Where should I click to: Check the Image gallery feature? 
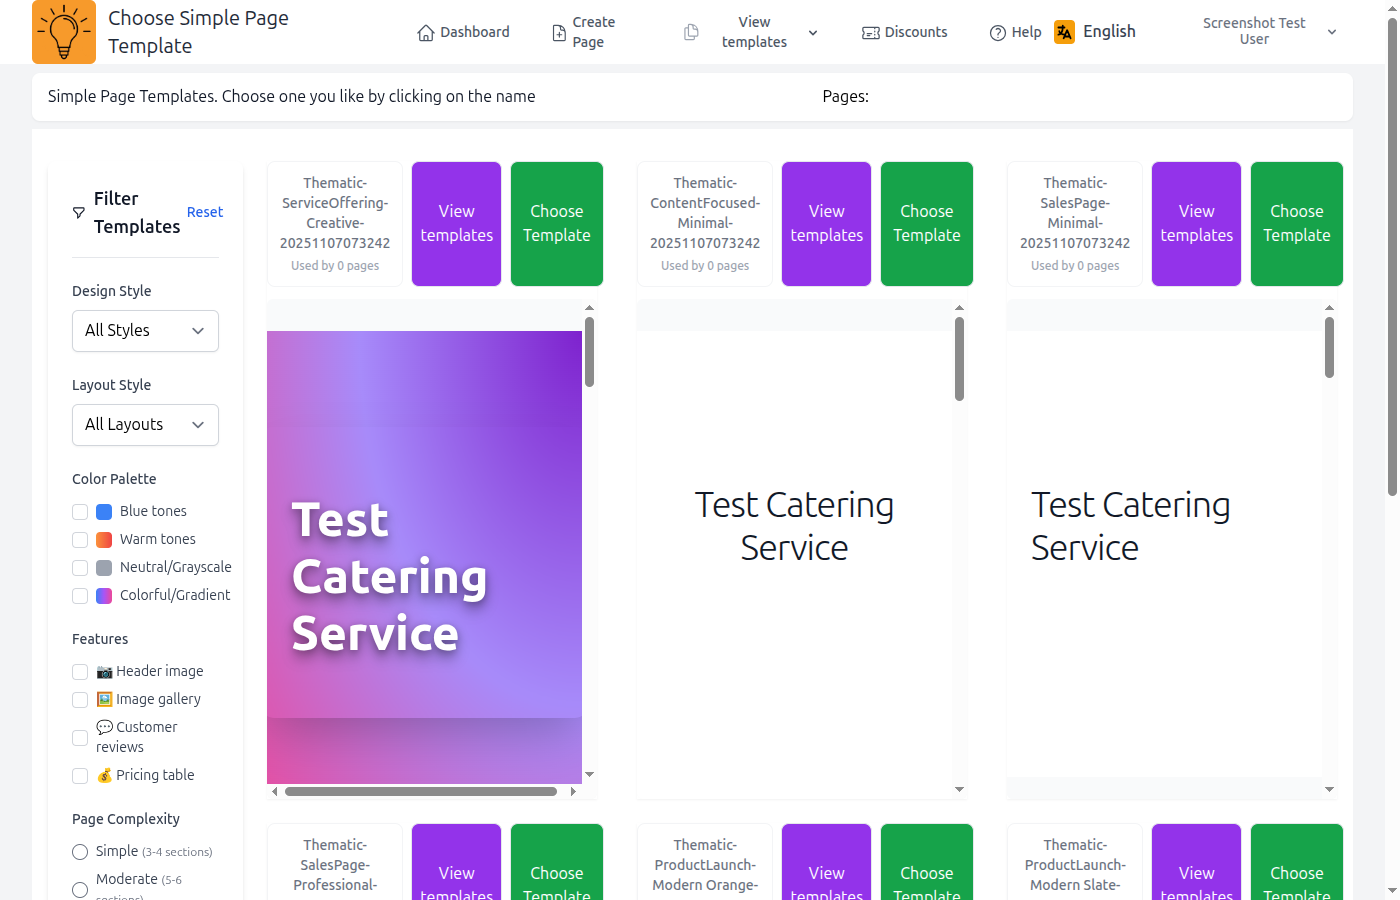coord(80,700)
